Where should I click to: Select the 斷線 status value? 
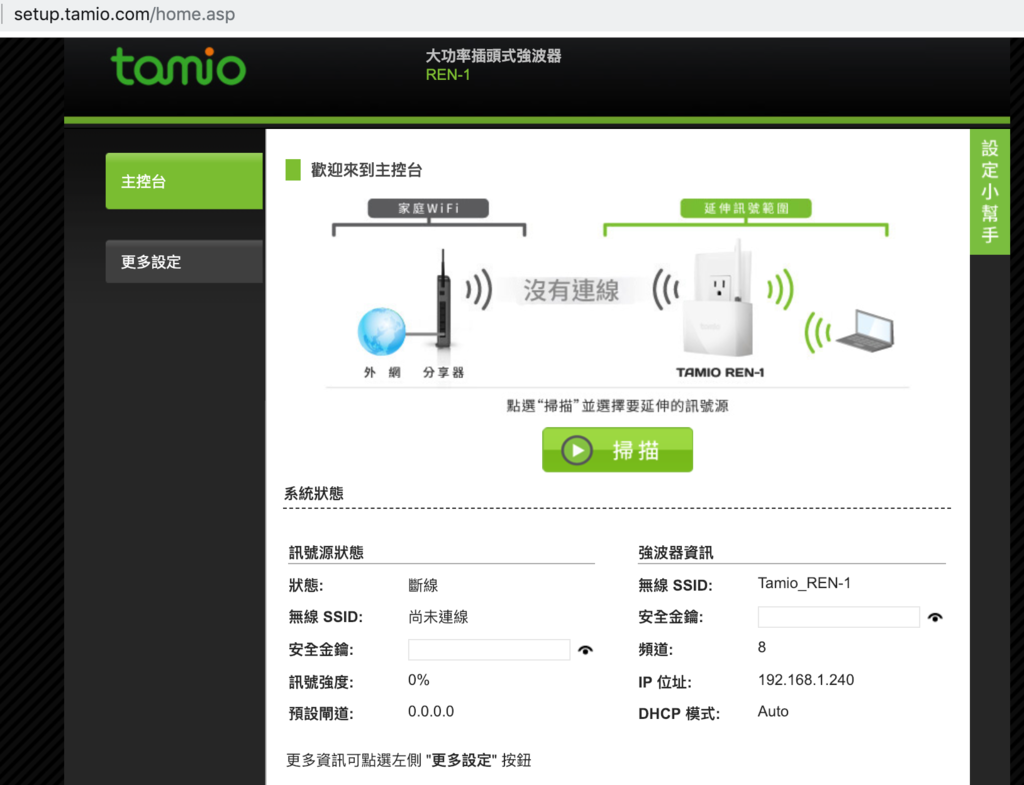[423, 585]
